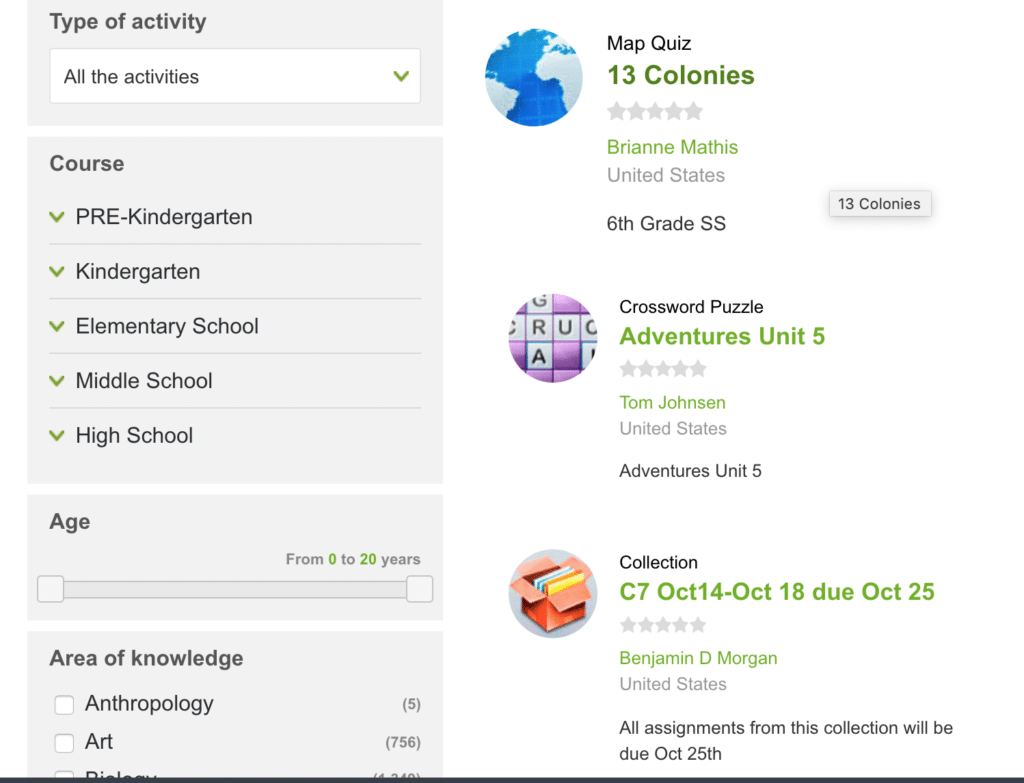1024x783 pixels.
Task: Click star rating under Adventures Unit 5
Action: click(x=663, y=369)
